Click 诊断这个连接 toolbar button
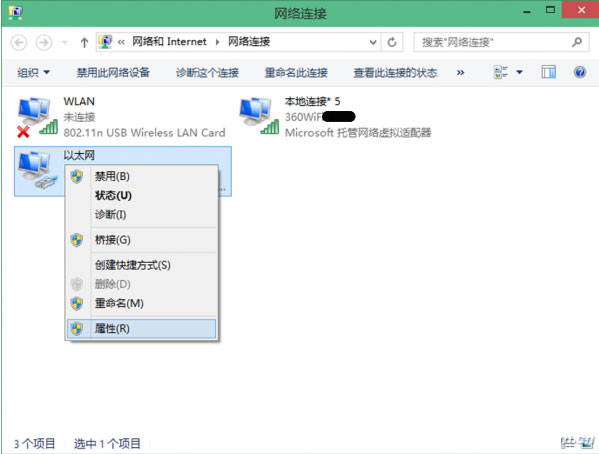The width and height of the screenshot is (599, 454). click(207, 72)
